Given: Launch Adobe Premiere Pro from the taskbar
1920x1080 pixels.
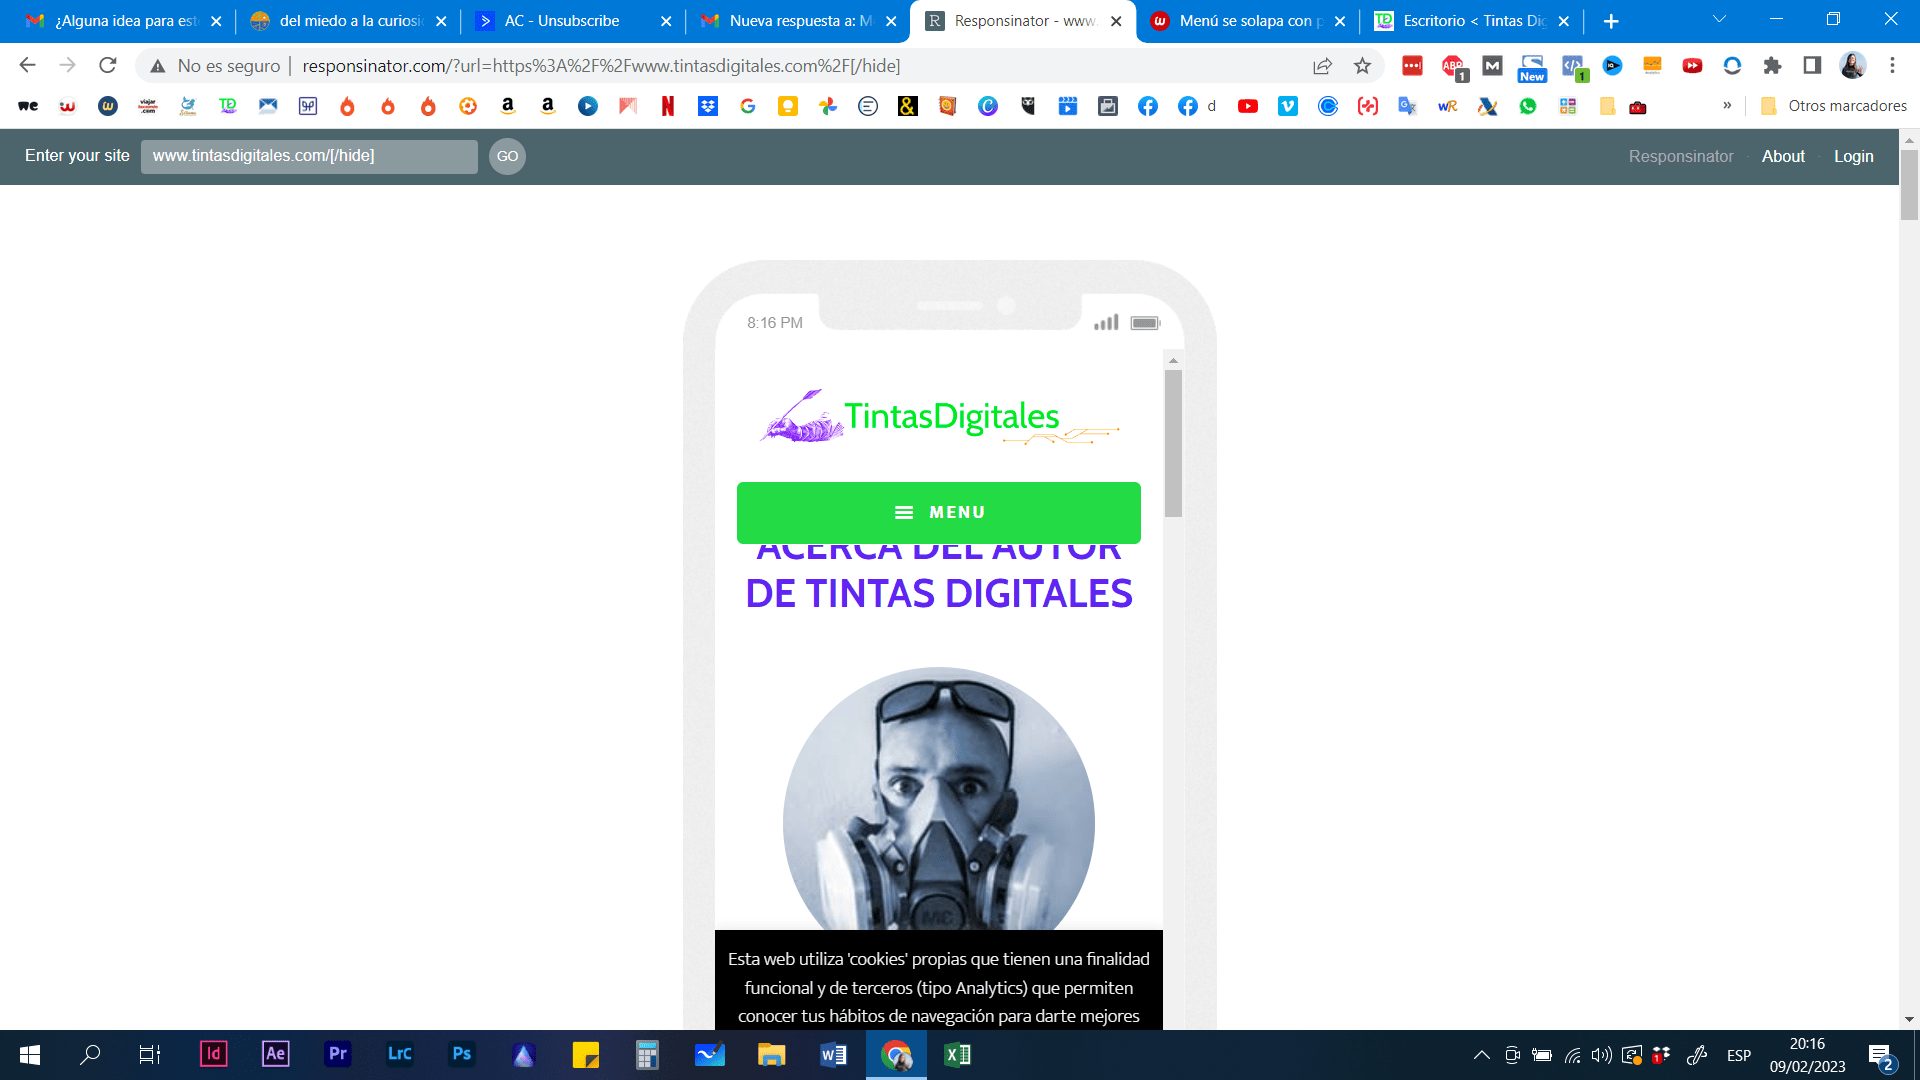Looking at the screenshot, I should point(337,1054).
